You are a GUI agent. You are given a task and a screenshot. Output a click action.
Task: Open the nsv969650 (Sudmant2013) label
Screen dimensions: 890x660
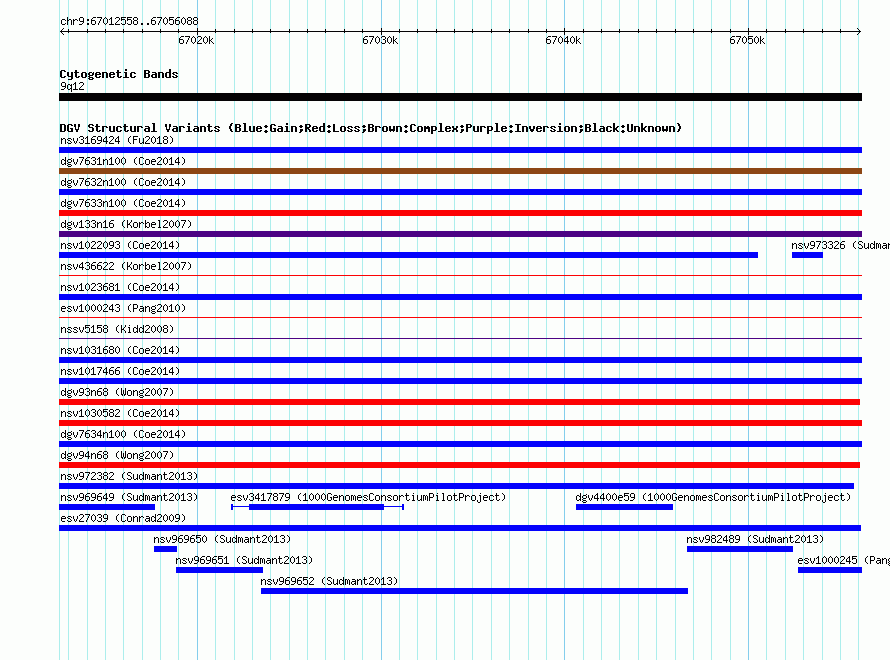tap(222, 539)
